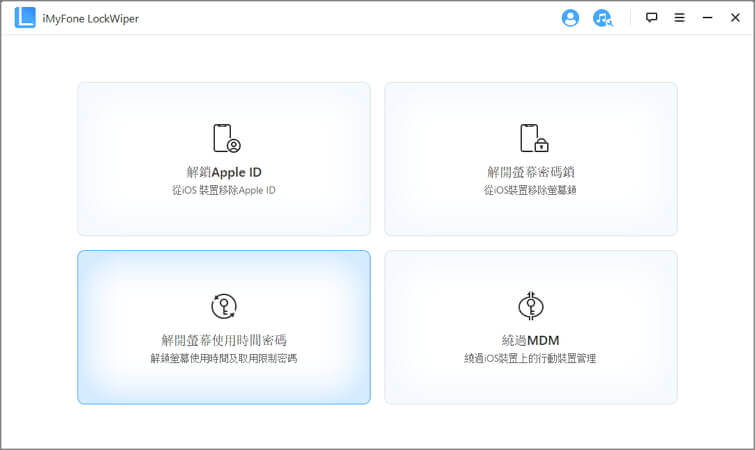This screenshot has height=450, width=755.
Task: Close the LockWiper window
Action: click(x=734, y=18)
